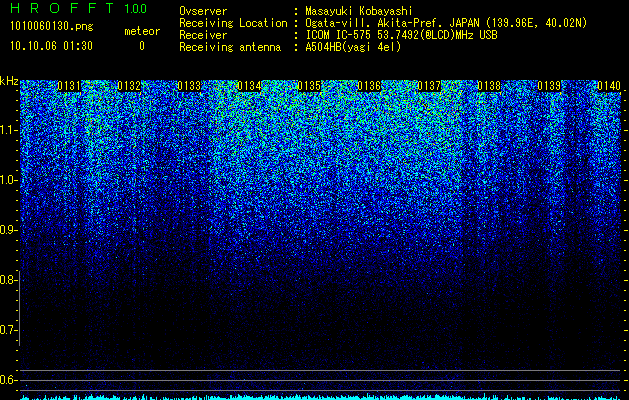Click the meteor count value 0

tap(142, 46)
